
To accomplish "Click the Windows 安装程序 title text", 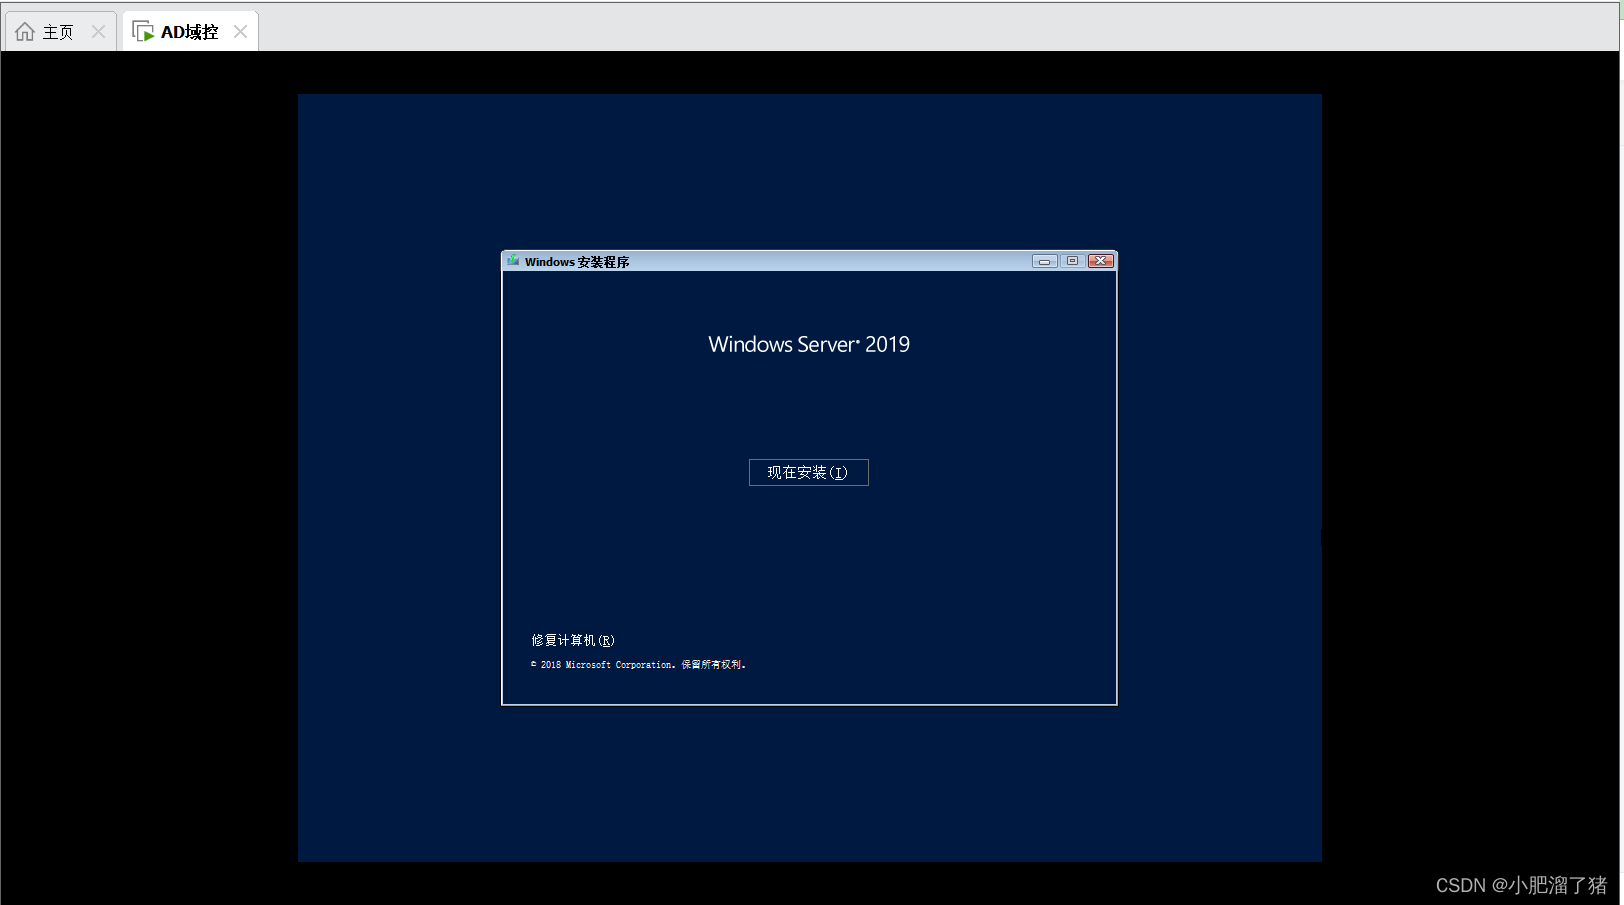I will (x=577, y=262).
